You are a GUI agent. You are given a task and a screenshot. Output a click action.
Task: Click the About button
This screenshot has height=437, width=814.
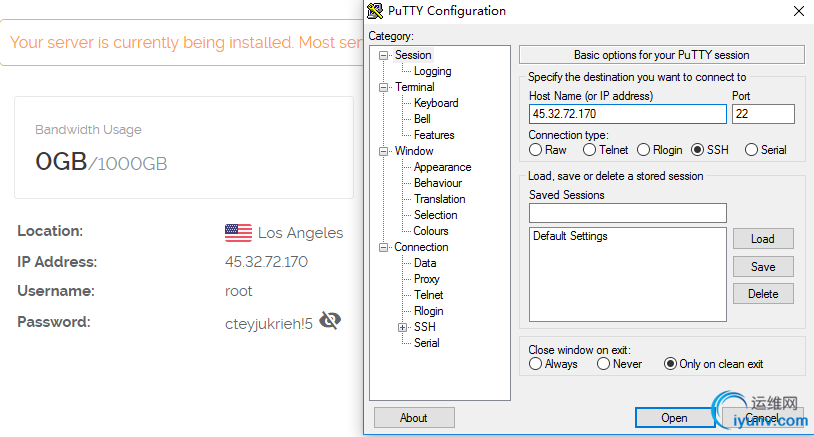tap(414, 418)
